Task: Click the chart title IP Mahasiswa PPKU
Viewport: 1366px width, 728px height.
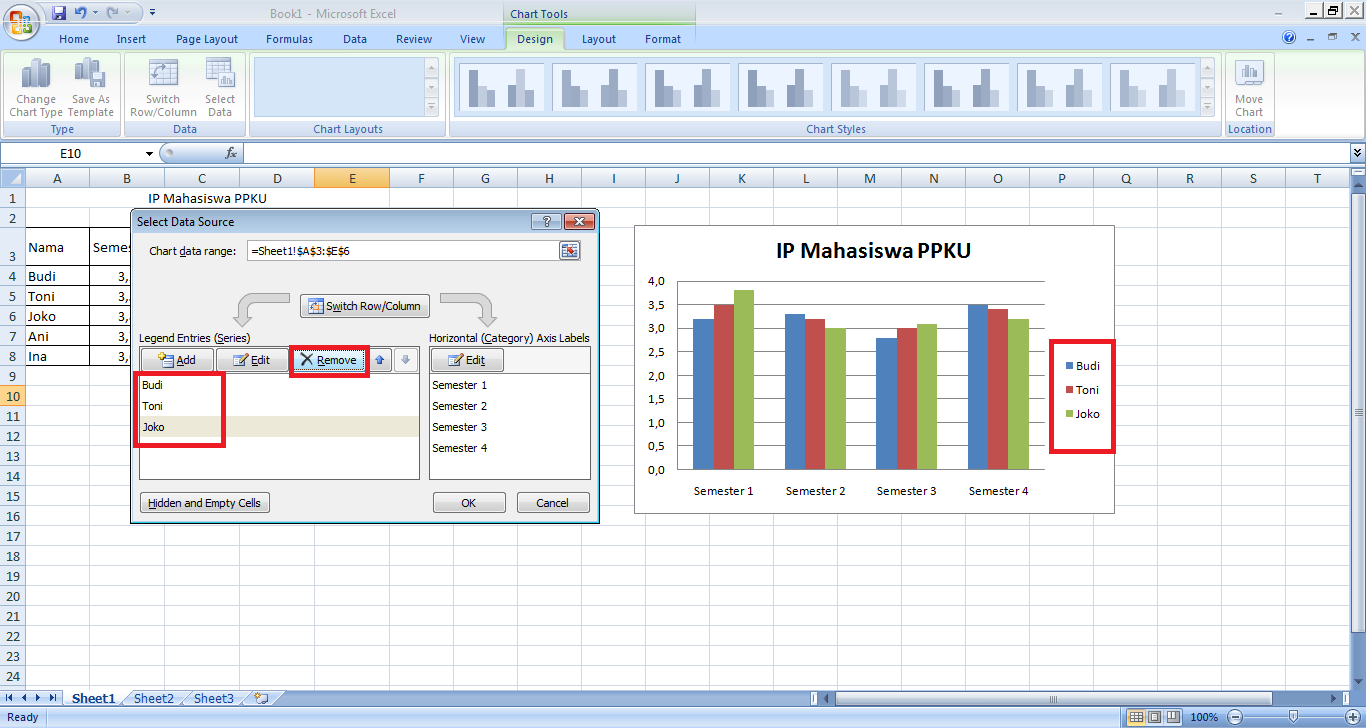Action: [874, 250]
